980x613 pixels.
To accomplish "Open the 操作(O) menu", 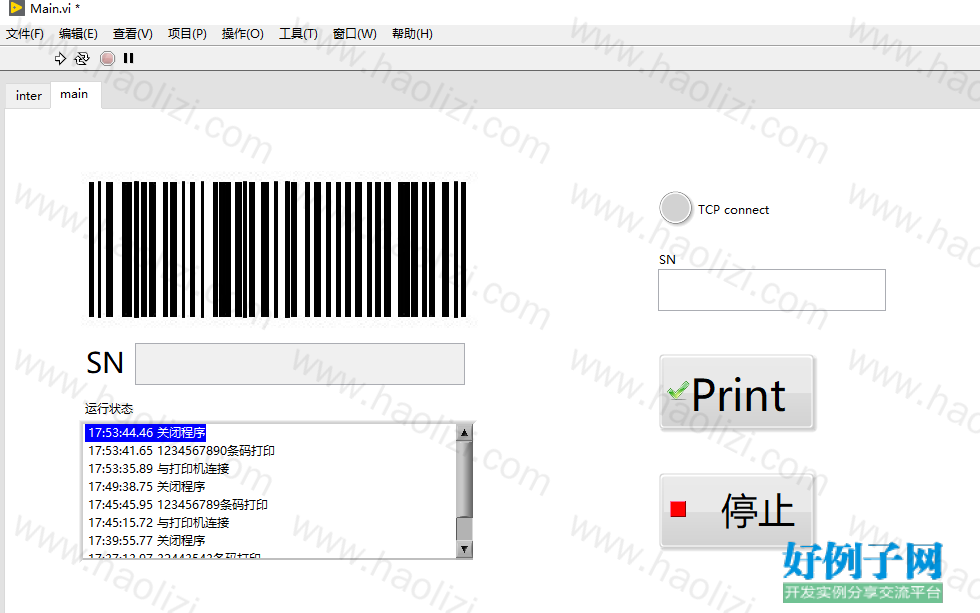I will coord(242,34).
